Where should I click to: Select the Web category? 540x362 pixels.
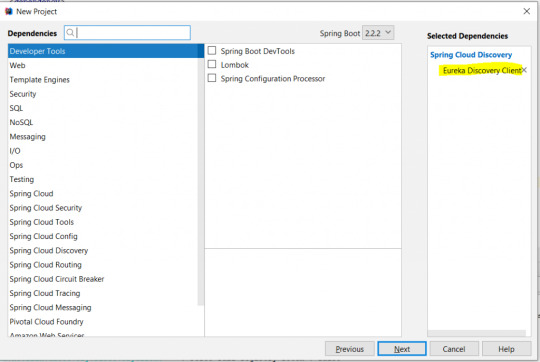click(103, 65)
